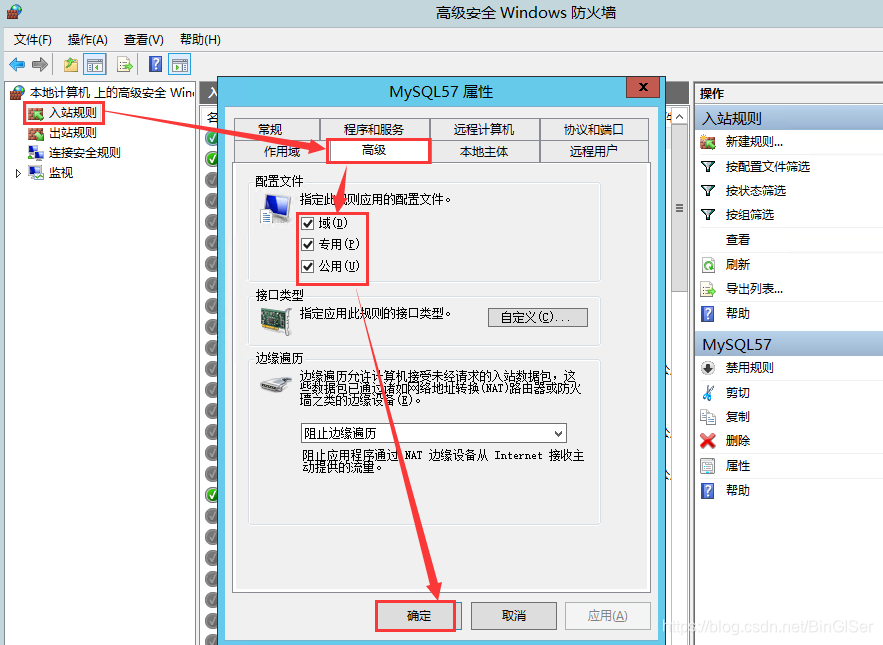
Task: Switch to the 程序和服务 tab
Action: pyautogui.click(x=374, y=130)
